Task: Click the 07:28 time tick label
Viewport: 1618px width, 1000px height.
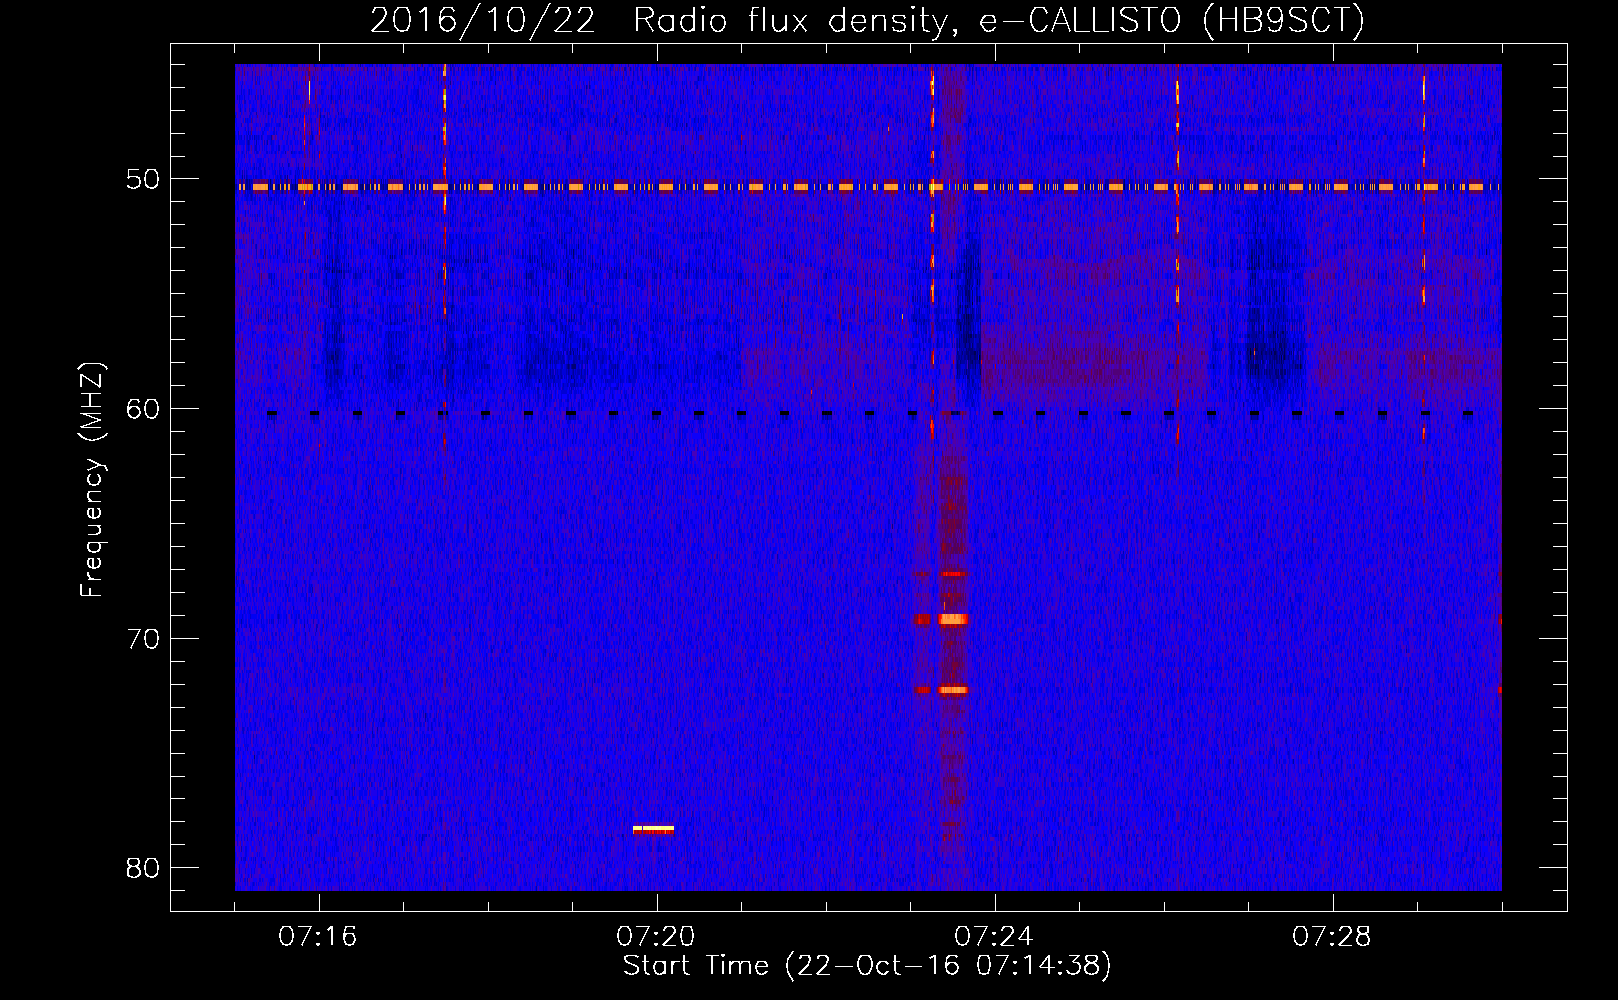Action: point(1332,937)
